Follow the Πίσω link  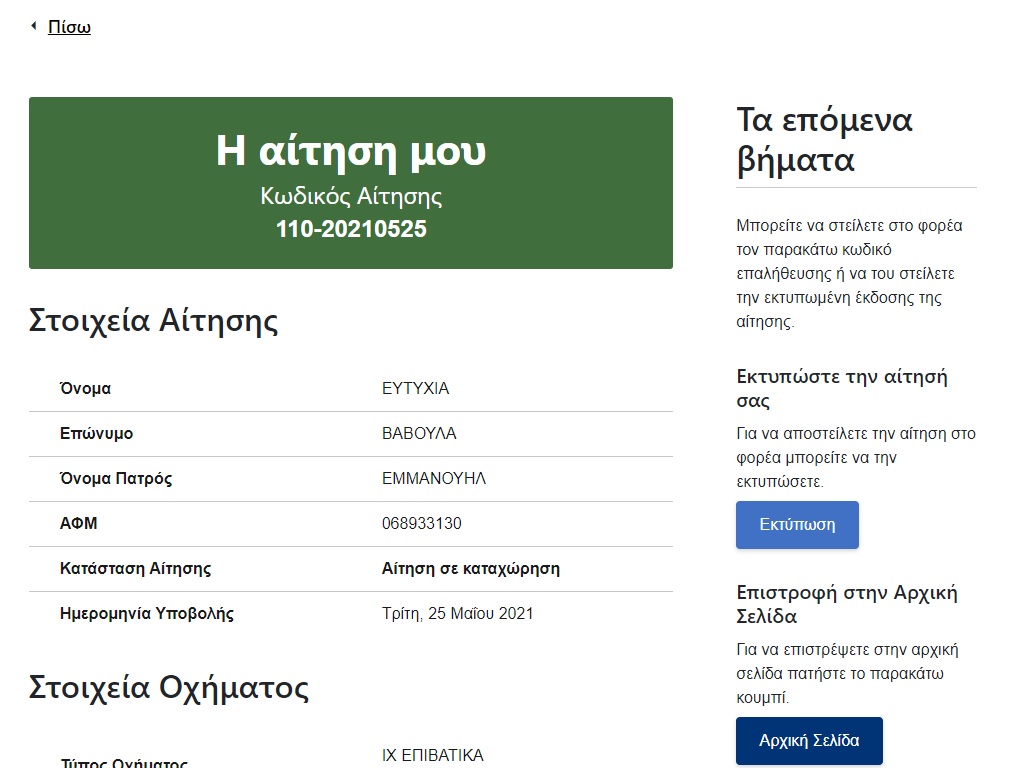[69, 27]
